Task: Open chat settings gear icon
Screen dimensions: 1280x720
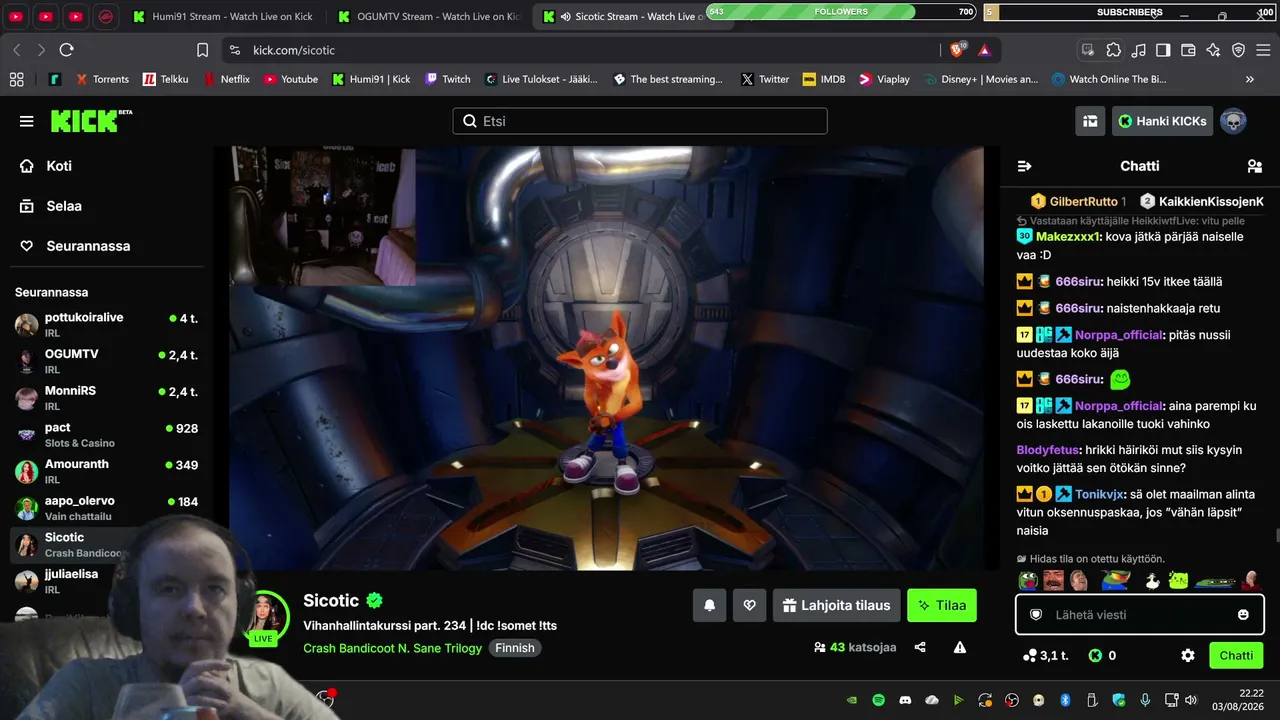Action: (x=1188, y=656)
